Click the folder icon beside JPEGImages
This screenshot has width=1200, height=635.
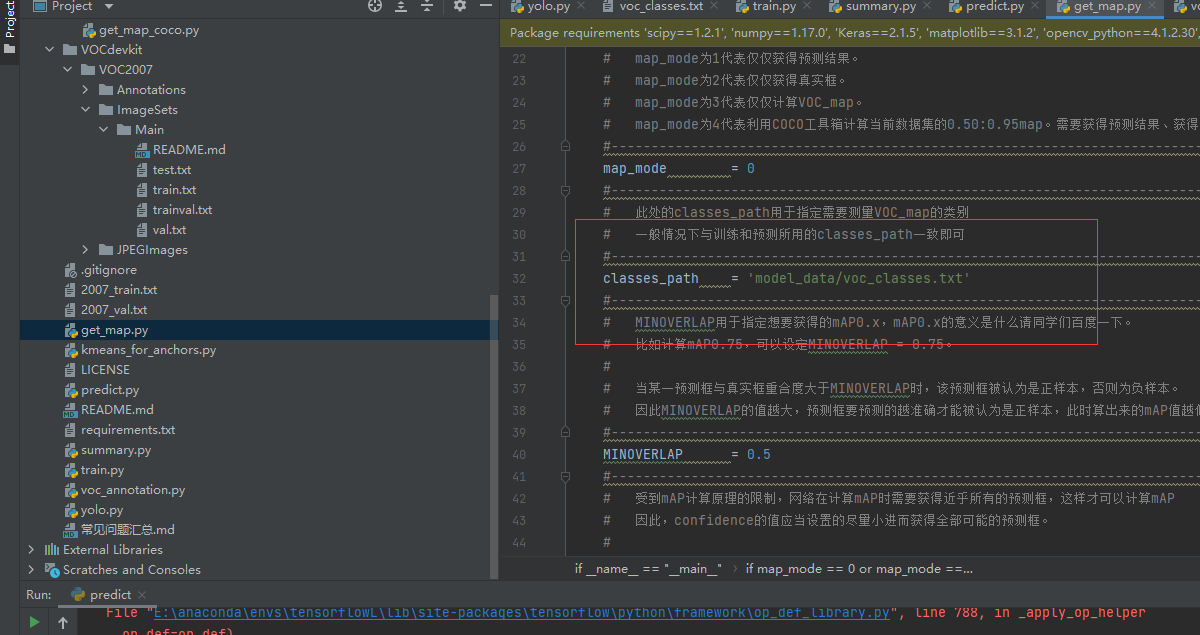(106, 250)
